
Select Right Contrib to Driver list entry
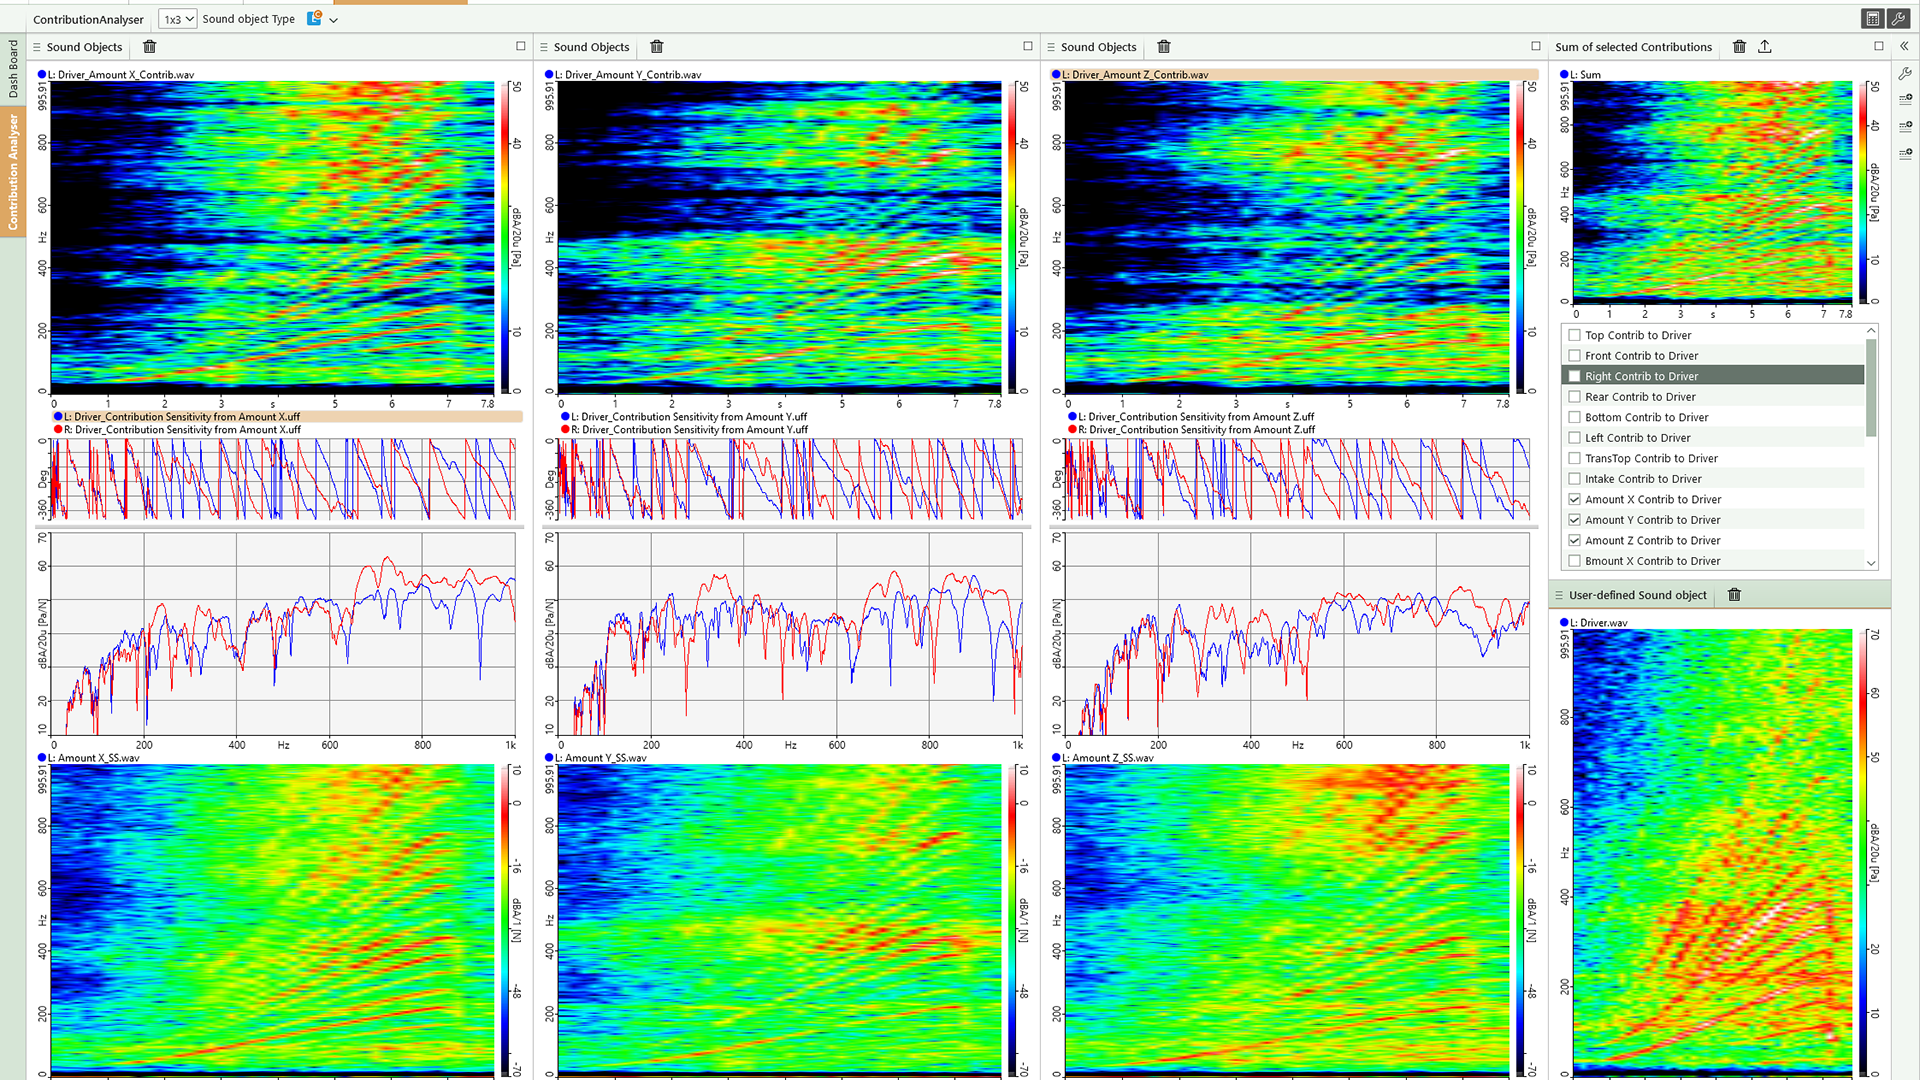coord(1641,376)
